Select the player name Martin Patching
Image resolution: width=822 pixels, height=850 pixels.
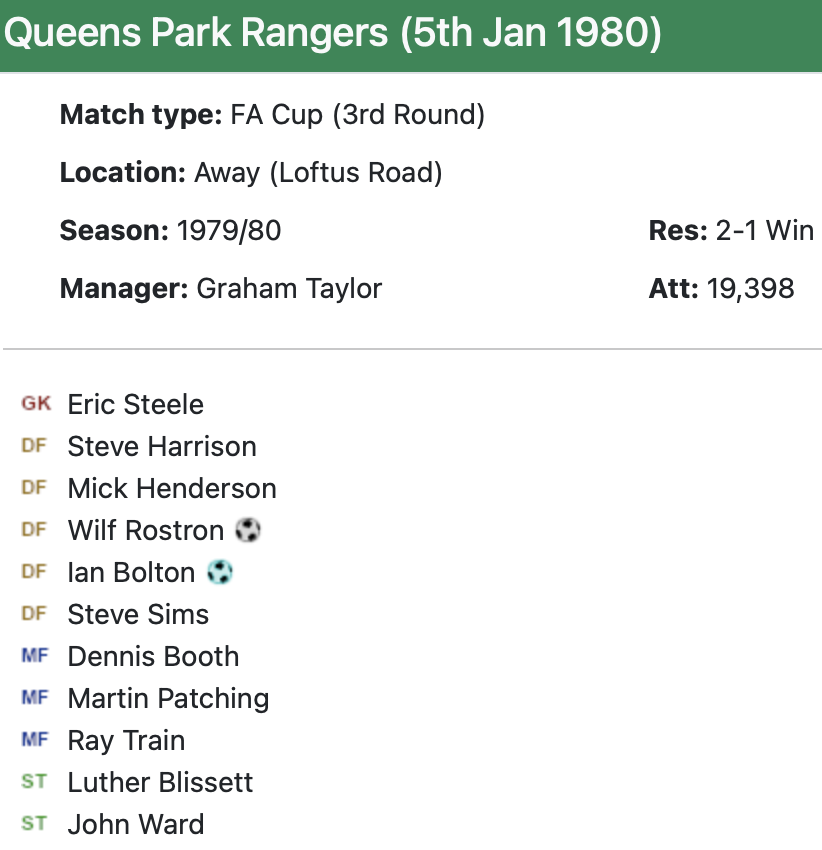168,698
